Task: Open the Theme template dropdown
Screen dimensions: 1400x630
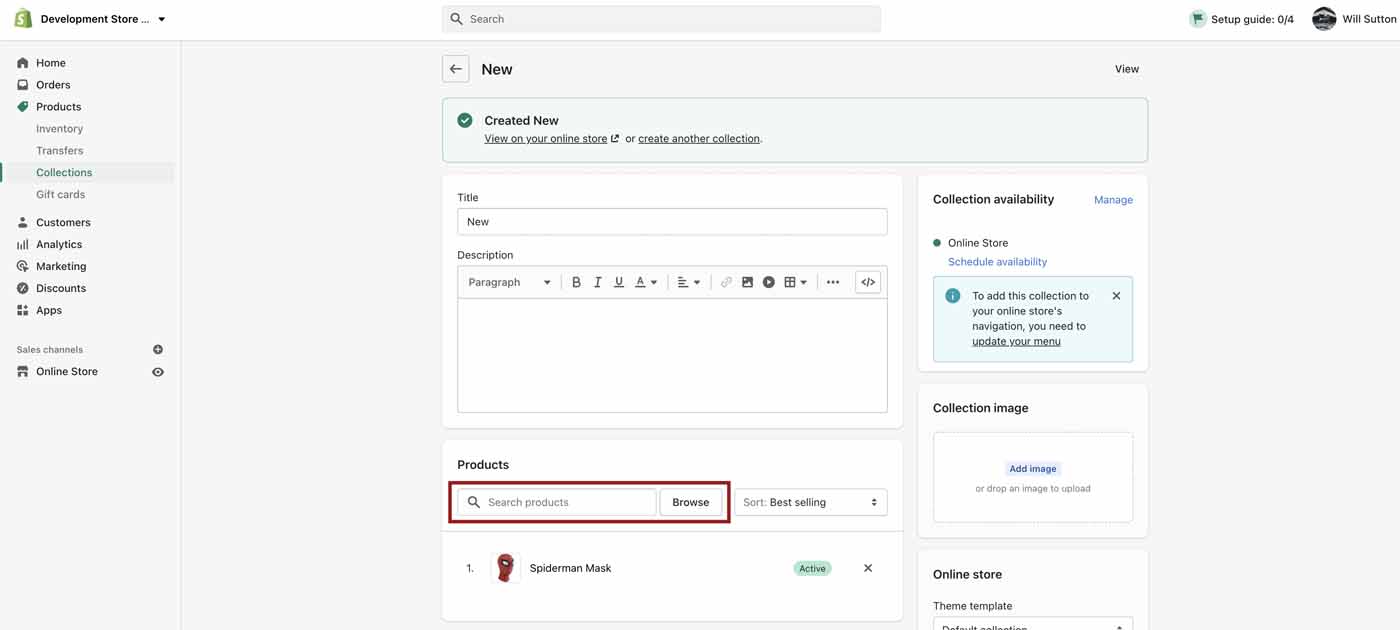Action: pyautogui.click(x=1033, y=625)
